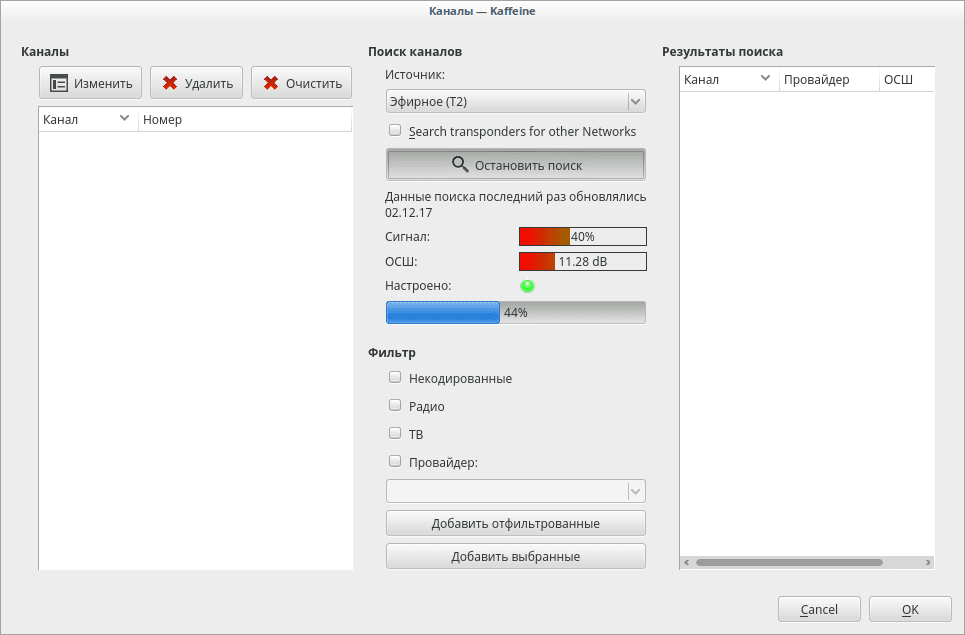Click the Изменить edit icon button

point(60,83)
